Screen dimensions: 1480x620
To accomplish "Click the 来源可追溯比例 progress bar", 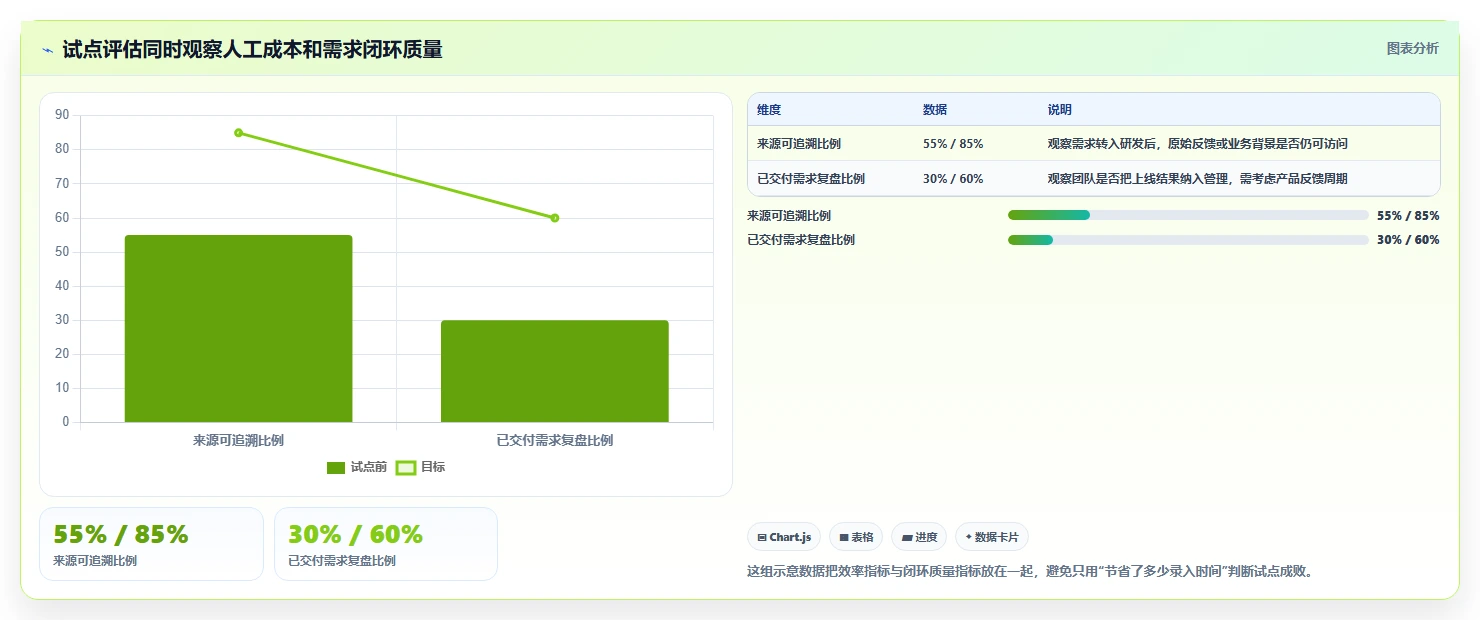I will point(1188,215).
